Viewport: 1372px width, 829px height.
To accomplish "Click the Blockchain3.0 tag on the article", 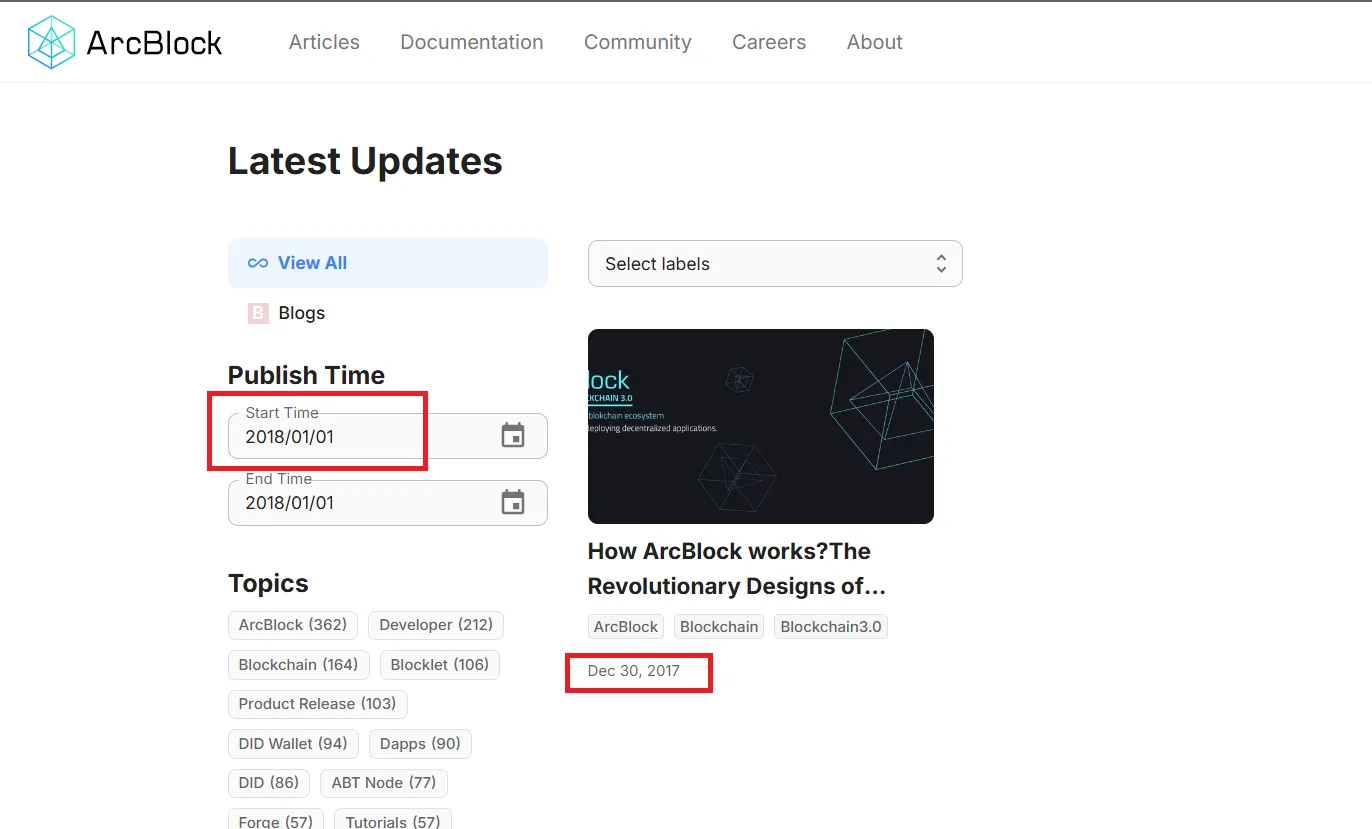I will coord(831,627).
